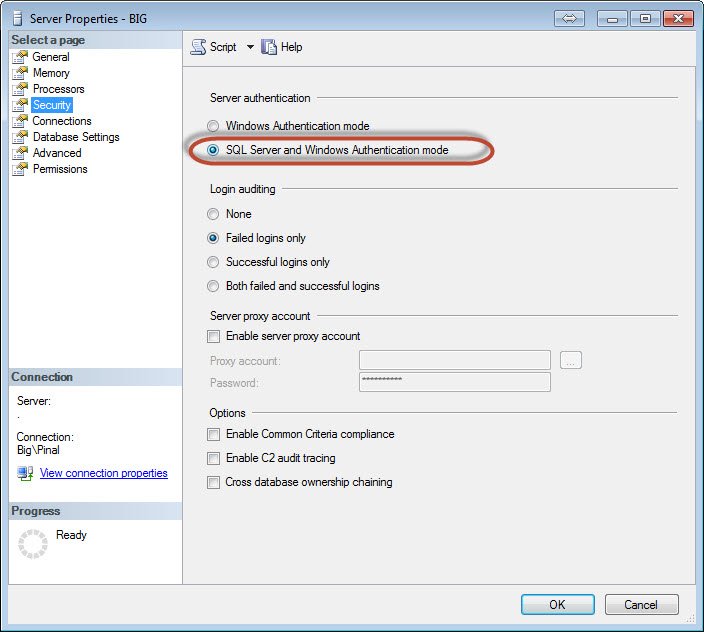Enable C2 audit tracing
The image size is (704, 632).
coord(214,458)
